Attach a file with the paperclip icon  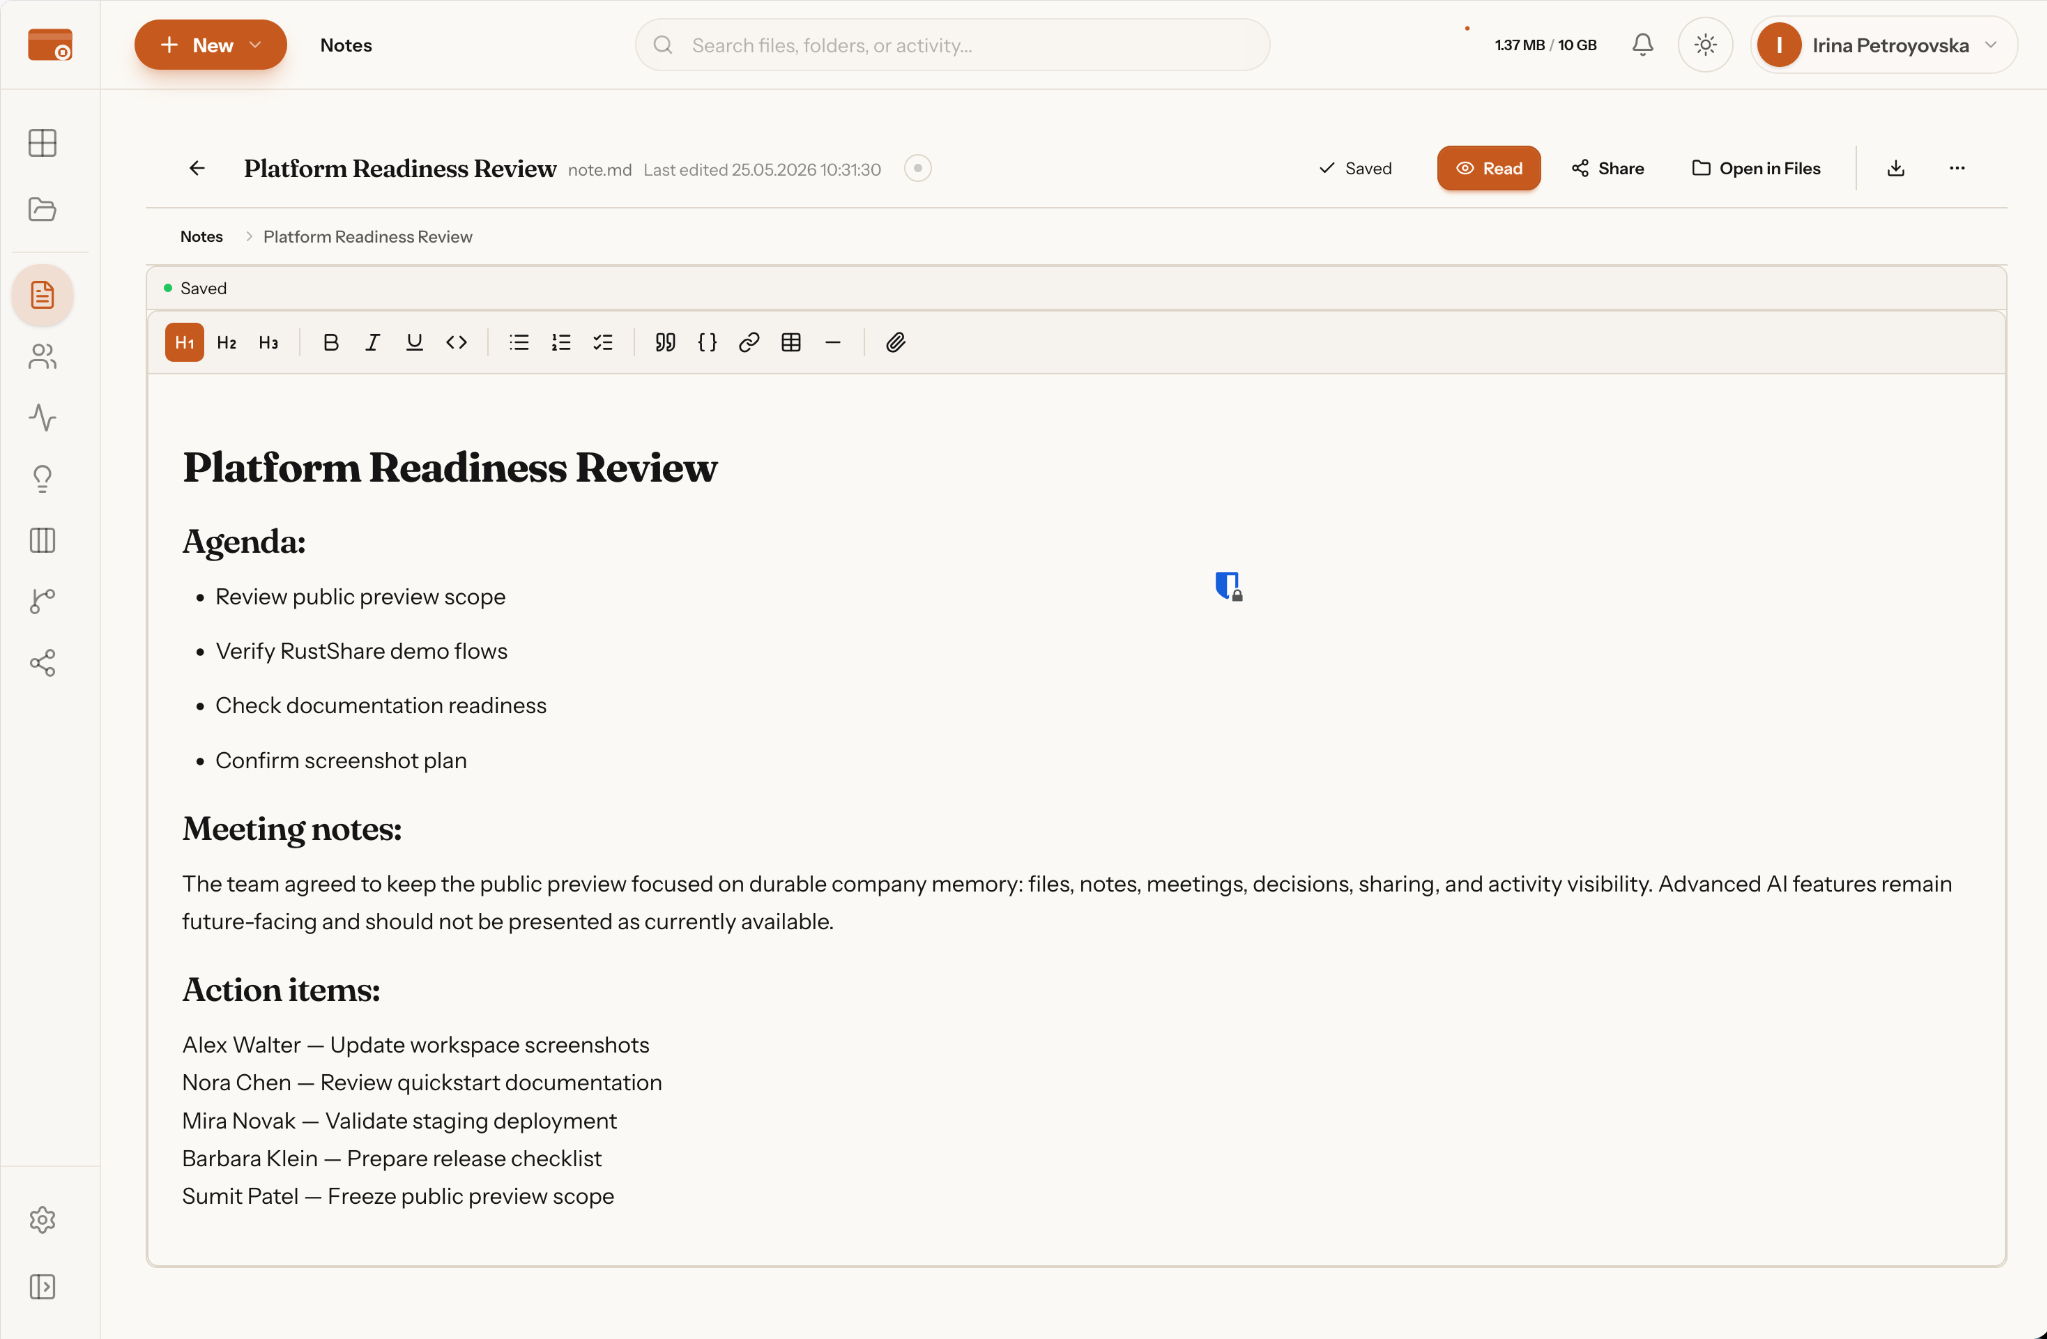pos(895,343)
